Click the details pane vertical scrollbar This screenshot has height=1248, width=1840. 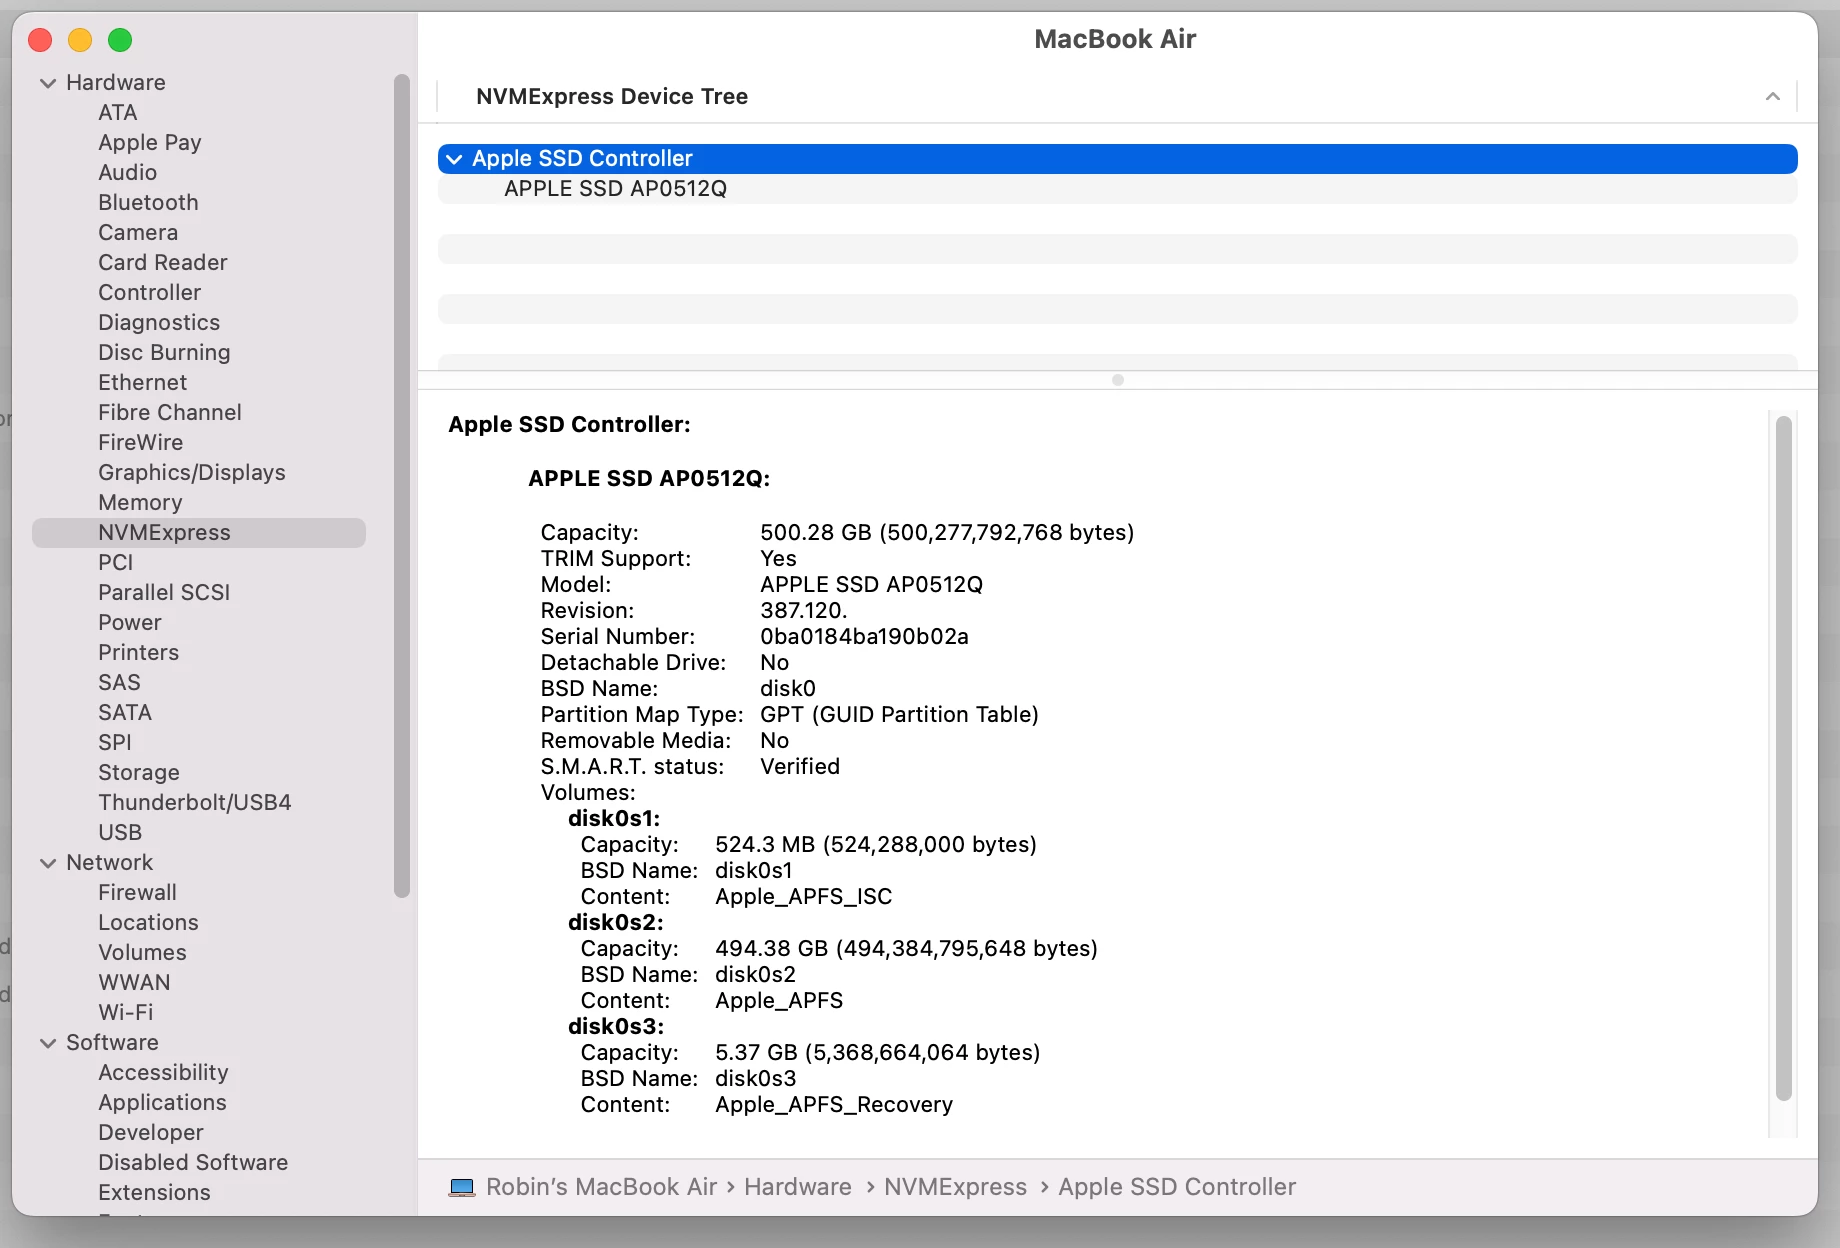pos(1783,758)
